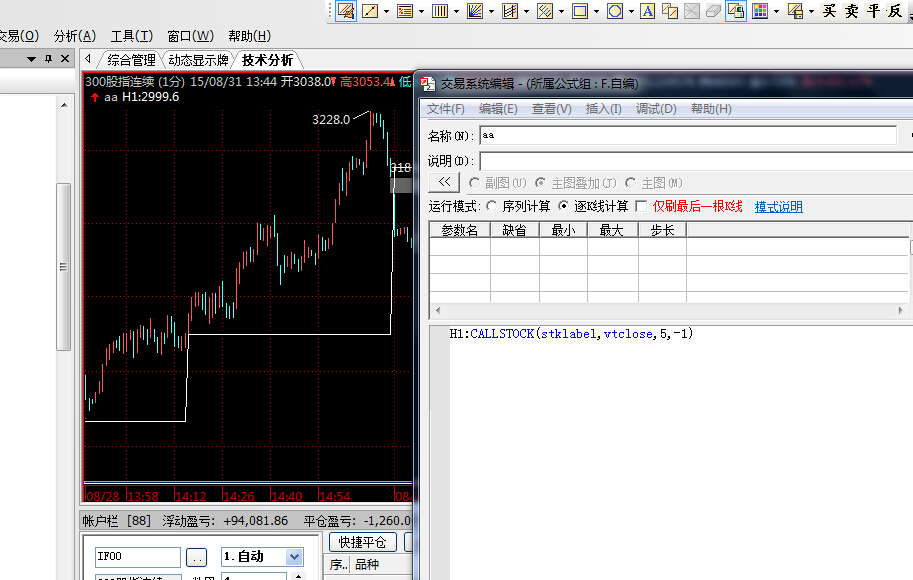This screenshot has width=913, height=580.
Task: Select the 逐K线计算 radio button
Action: [x=564, y=207]
